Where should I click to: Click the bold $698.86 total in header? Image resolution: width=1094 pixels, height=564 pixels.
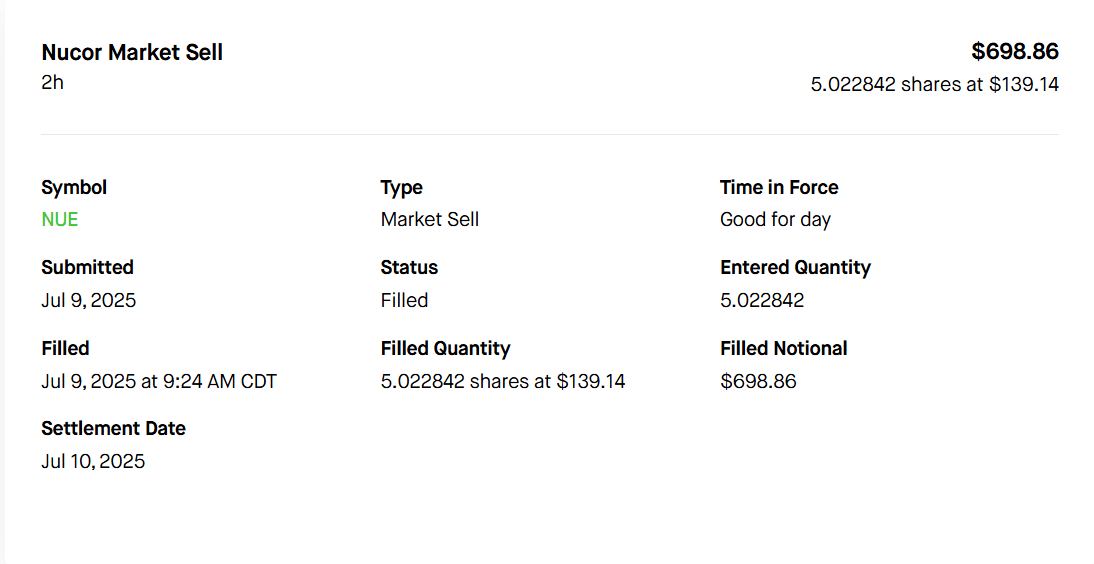tap(1014, 52)
